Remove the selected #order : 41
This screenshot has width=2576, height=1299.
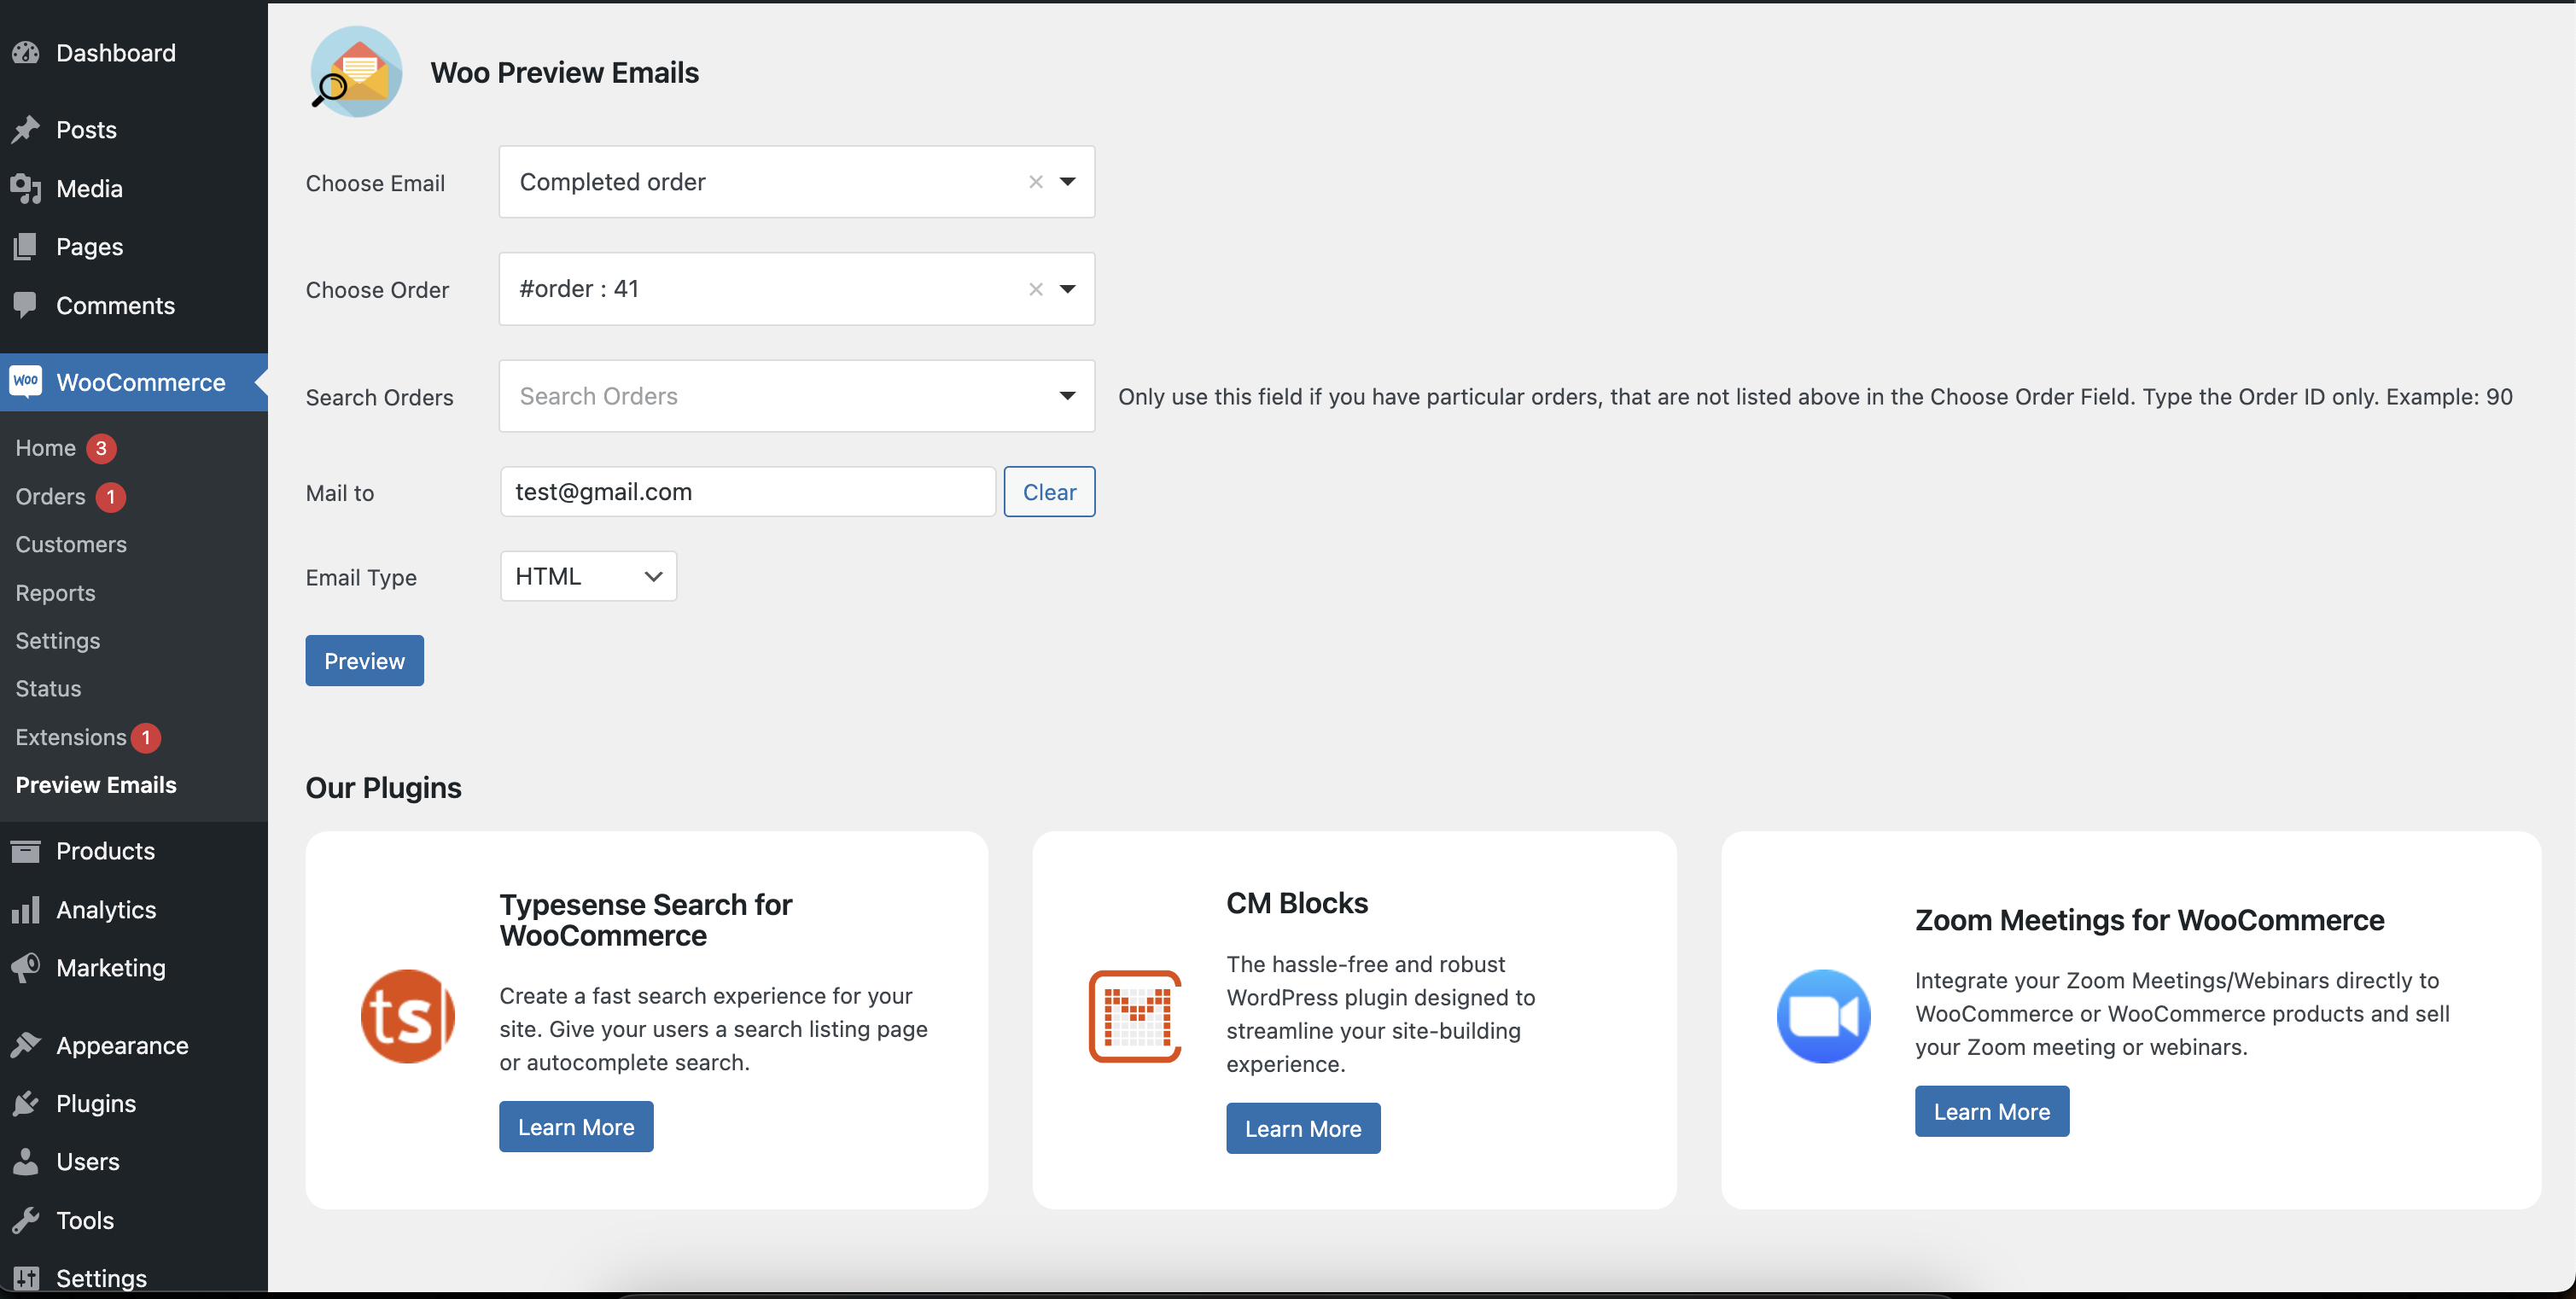1035,289
